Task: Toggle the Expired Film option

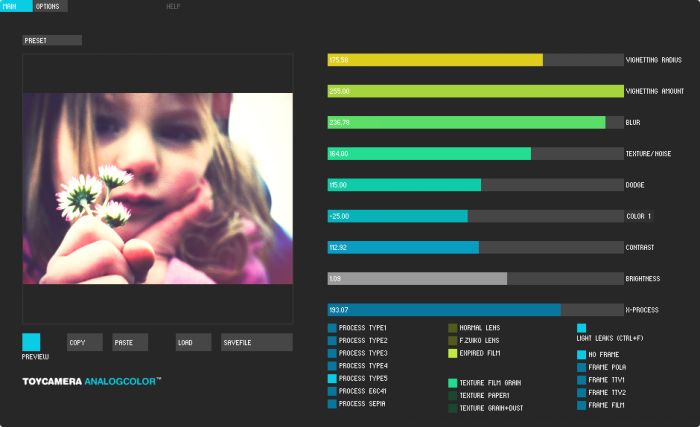Action: pyautogui.click(x=453, y=353)
